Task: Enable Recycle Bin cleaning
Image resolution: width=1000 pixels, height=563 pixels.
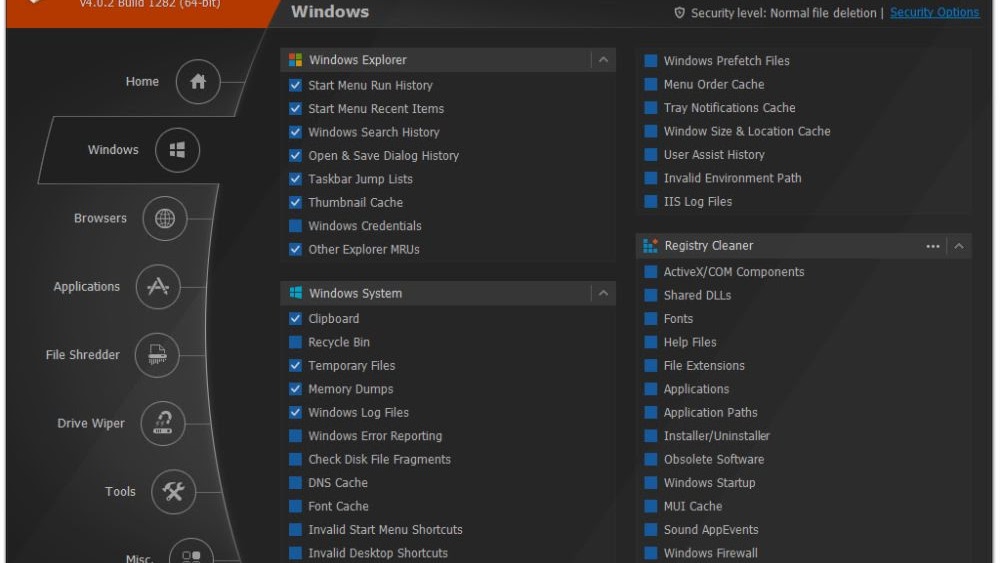Action: coord(295,342)
